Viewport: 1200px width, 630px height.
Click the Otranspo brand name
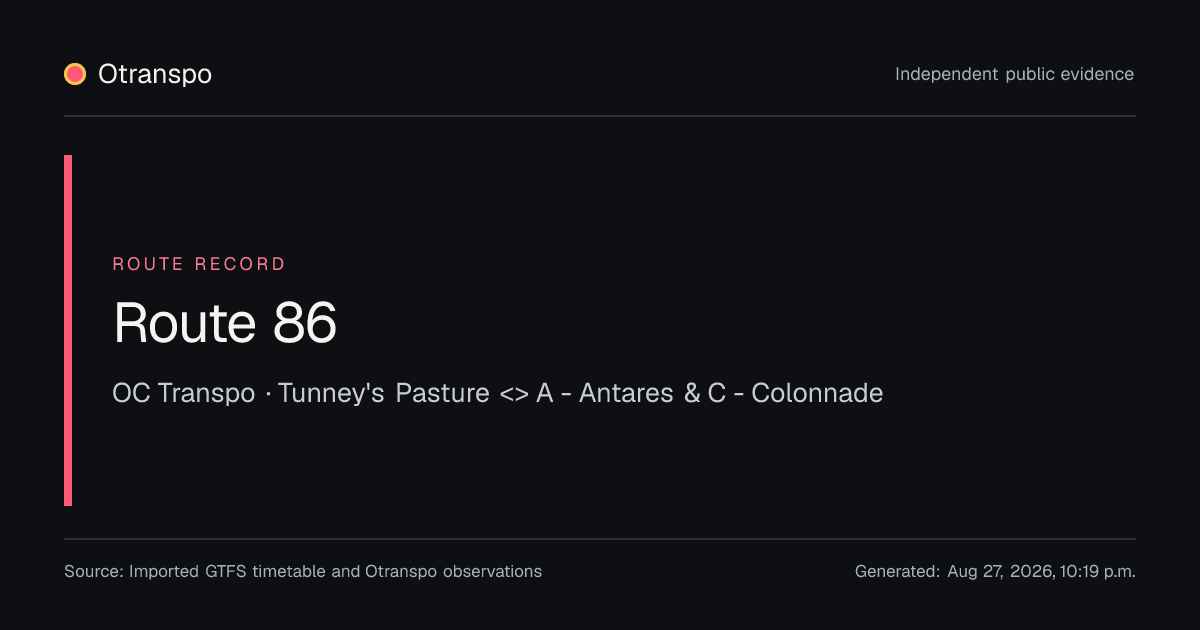pos(155,74)
